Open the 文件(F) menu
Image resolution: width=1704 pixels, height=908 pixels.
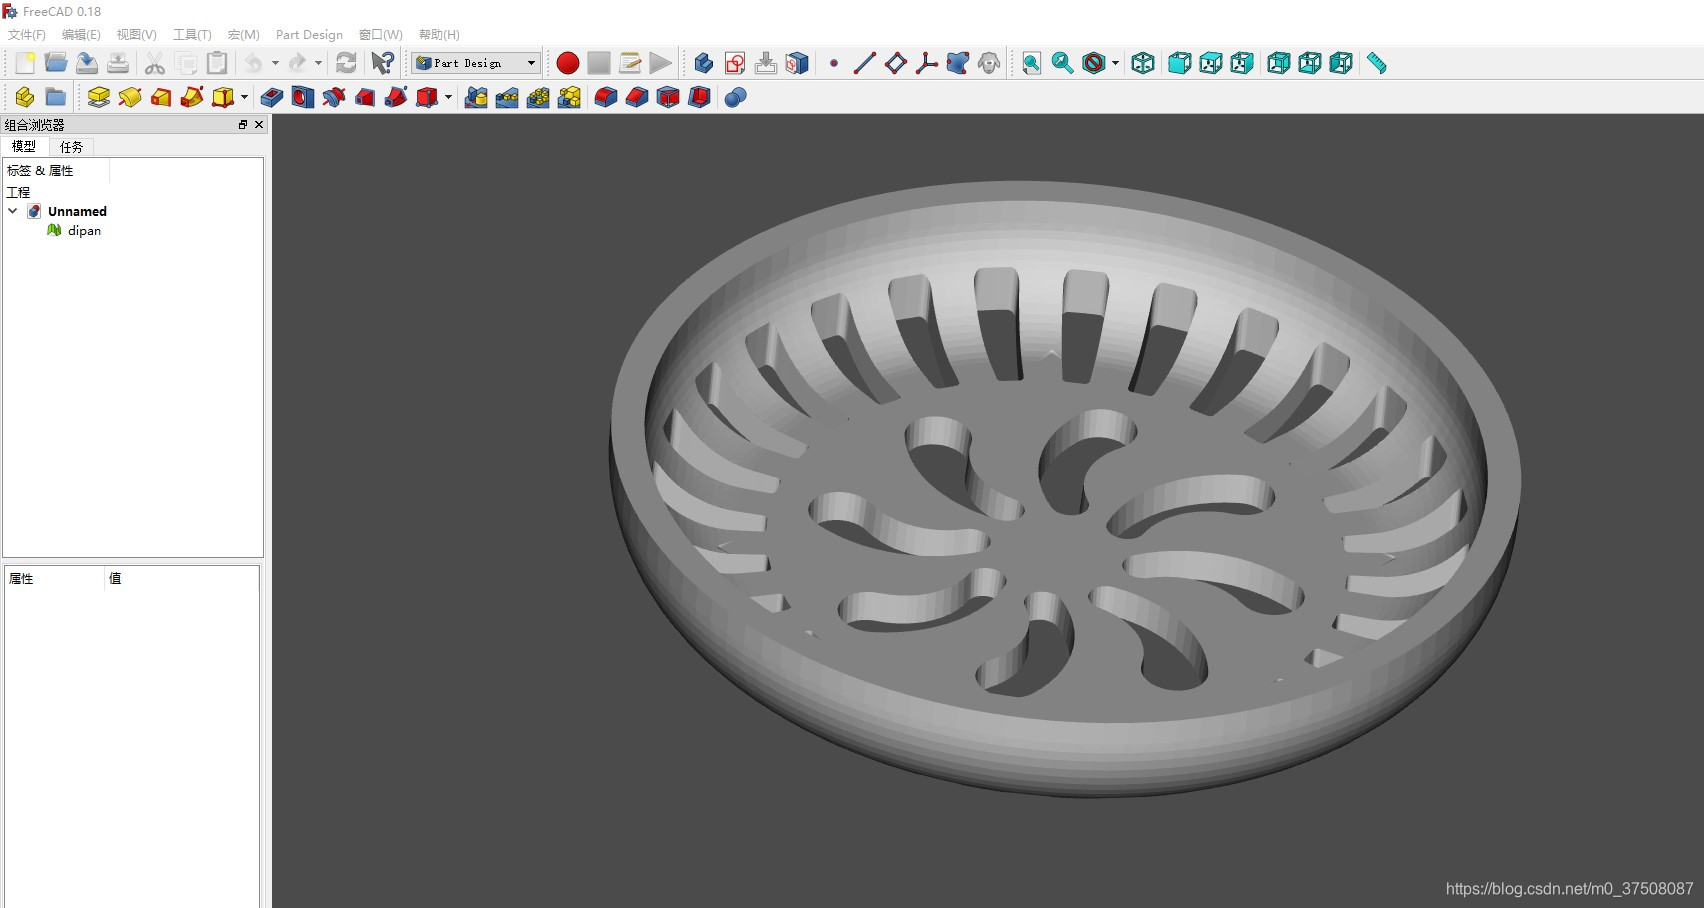click(27, 34)
